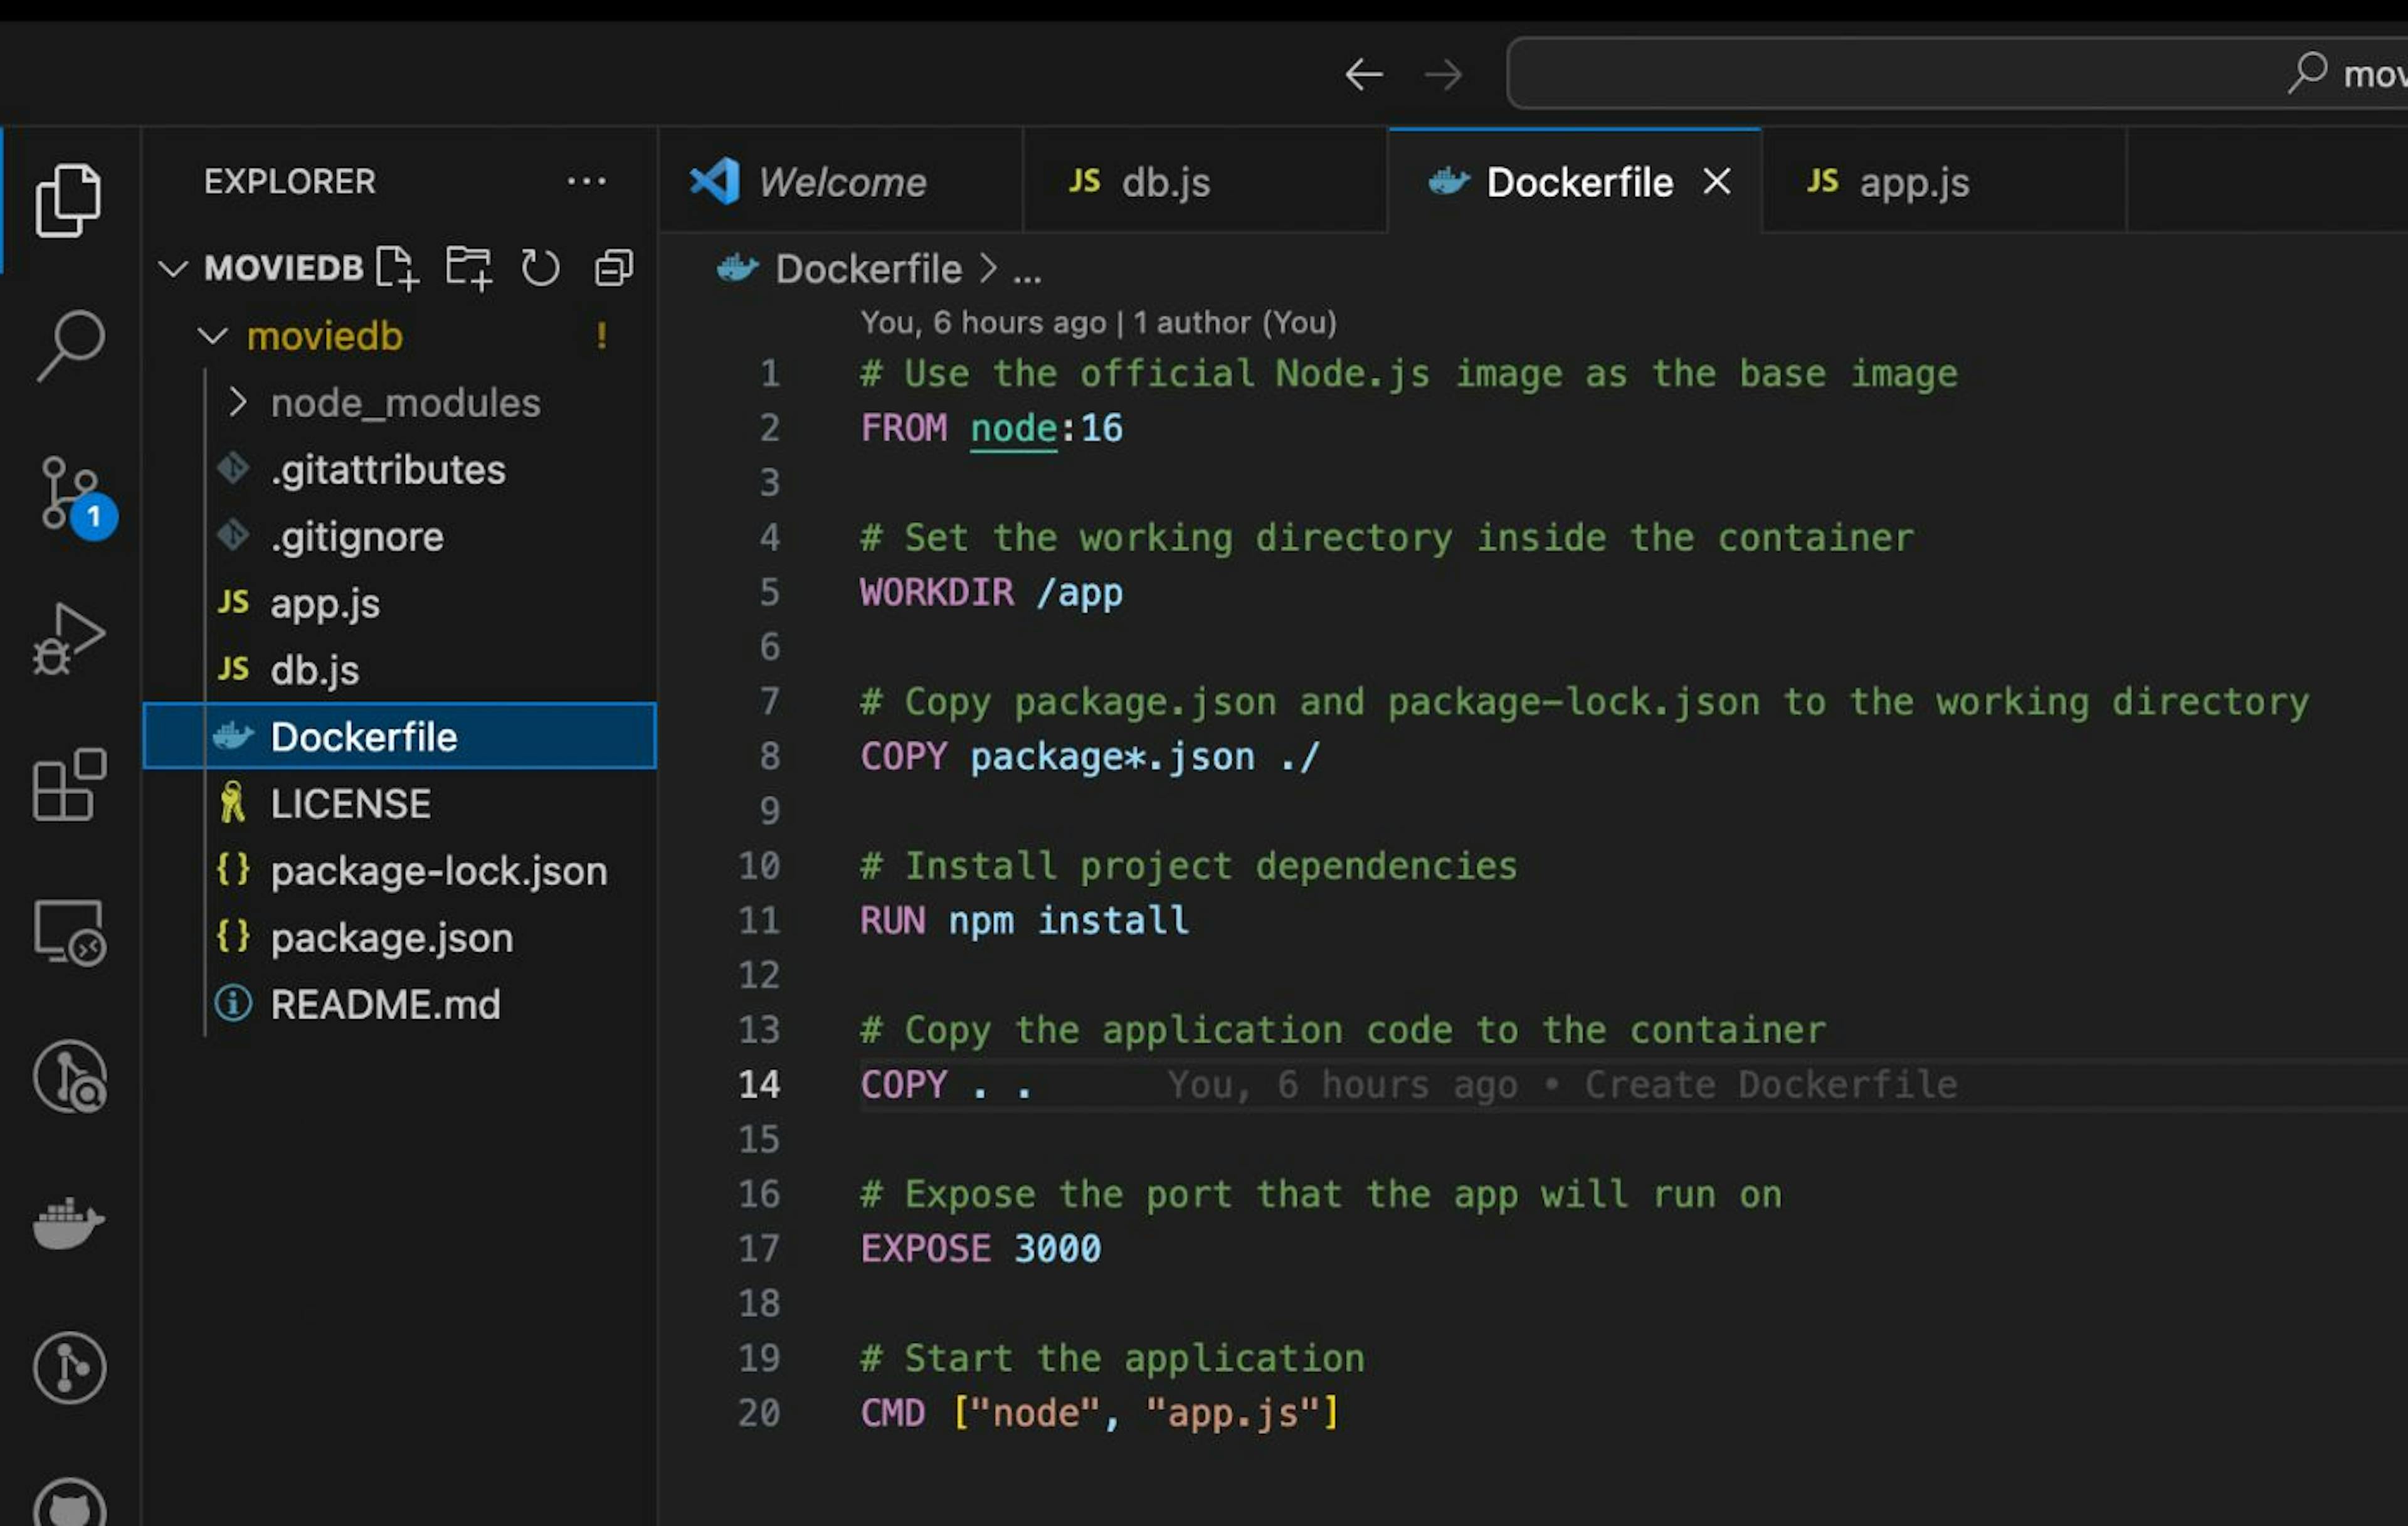Open the Explorer view in the activity bar
The image size is (2408, 1526).
pyautogui.click(x=68, y=200)
